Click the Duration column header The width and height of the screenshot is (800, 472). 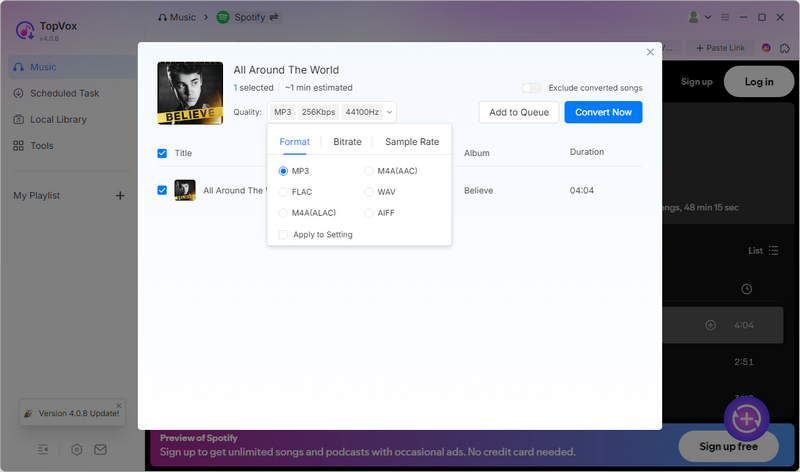click(587, 152)
